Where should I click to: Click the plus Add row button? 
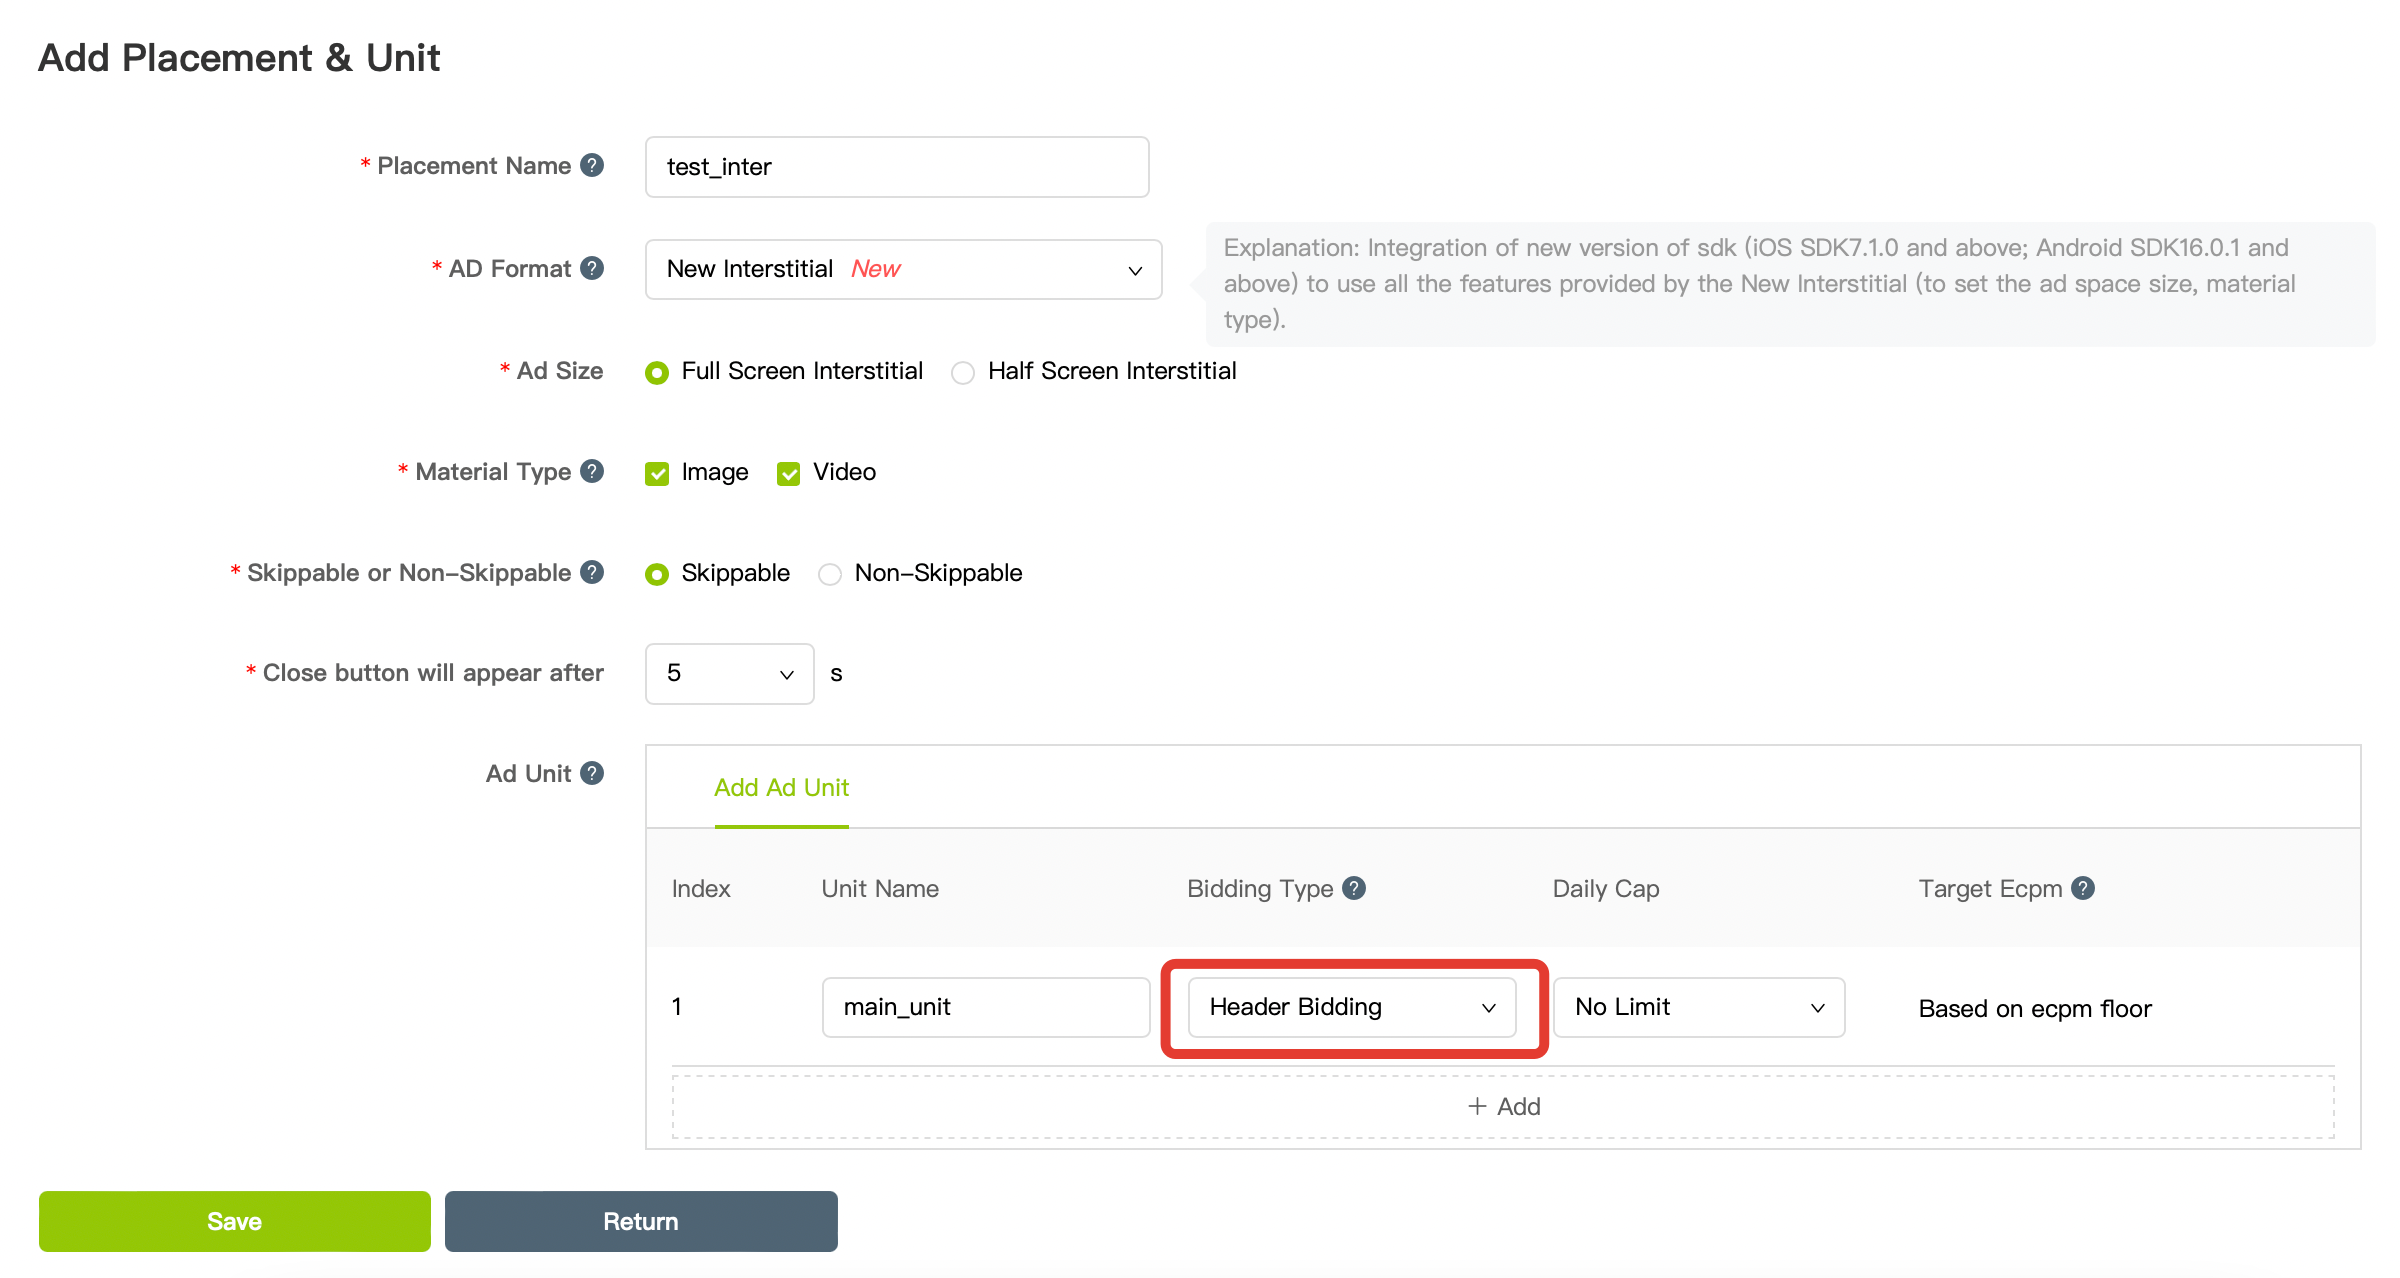coord(1503,1106)
